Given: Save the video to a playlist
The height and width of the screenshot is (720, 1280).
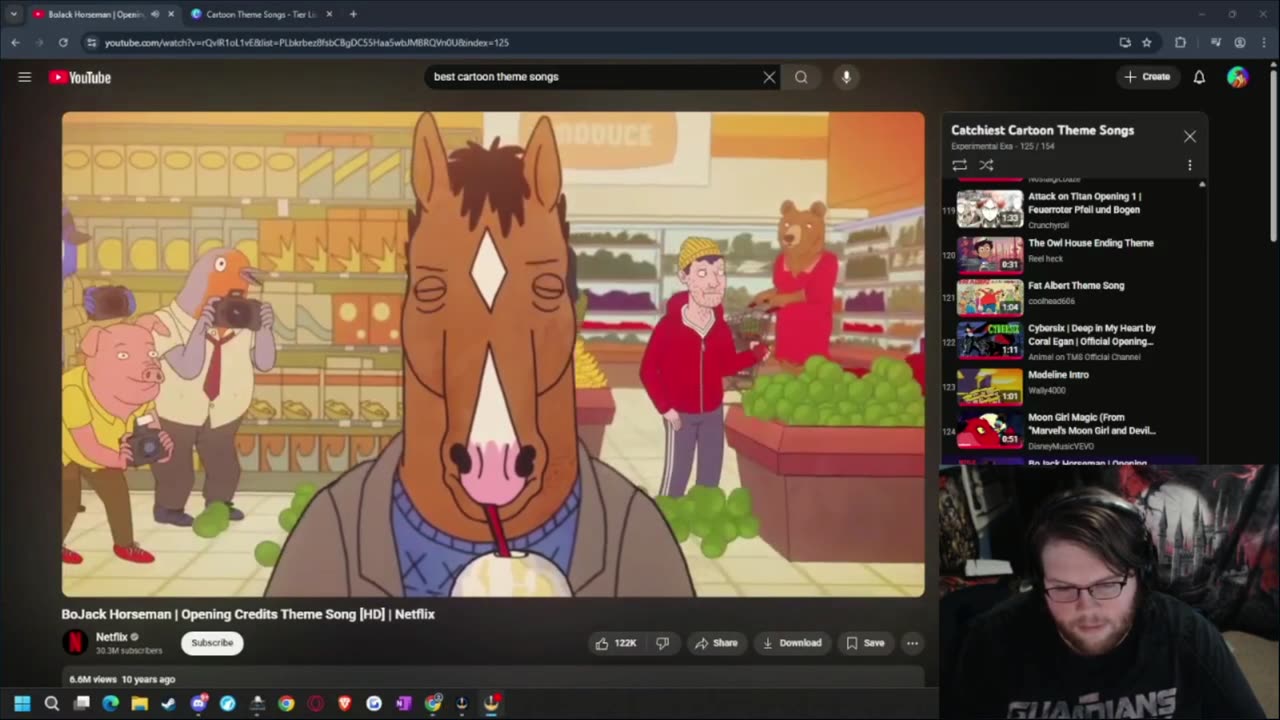Looking at the screenshot, I should [866, 643].
